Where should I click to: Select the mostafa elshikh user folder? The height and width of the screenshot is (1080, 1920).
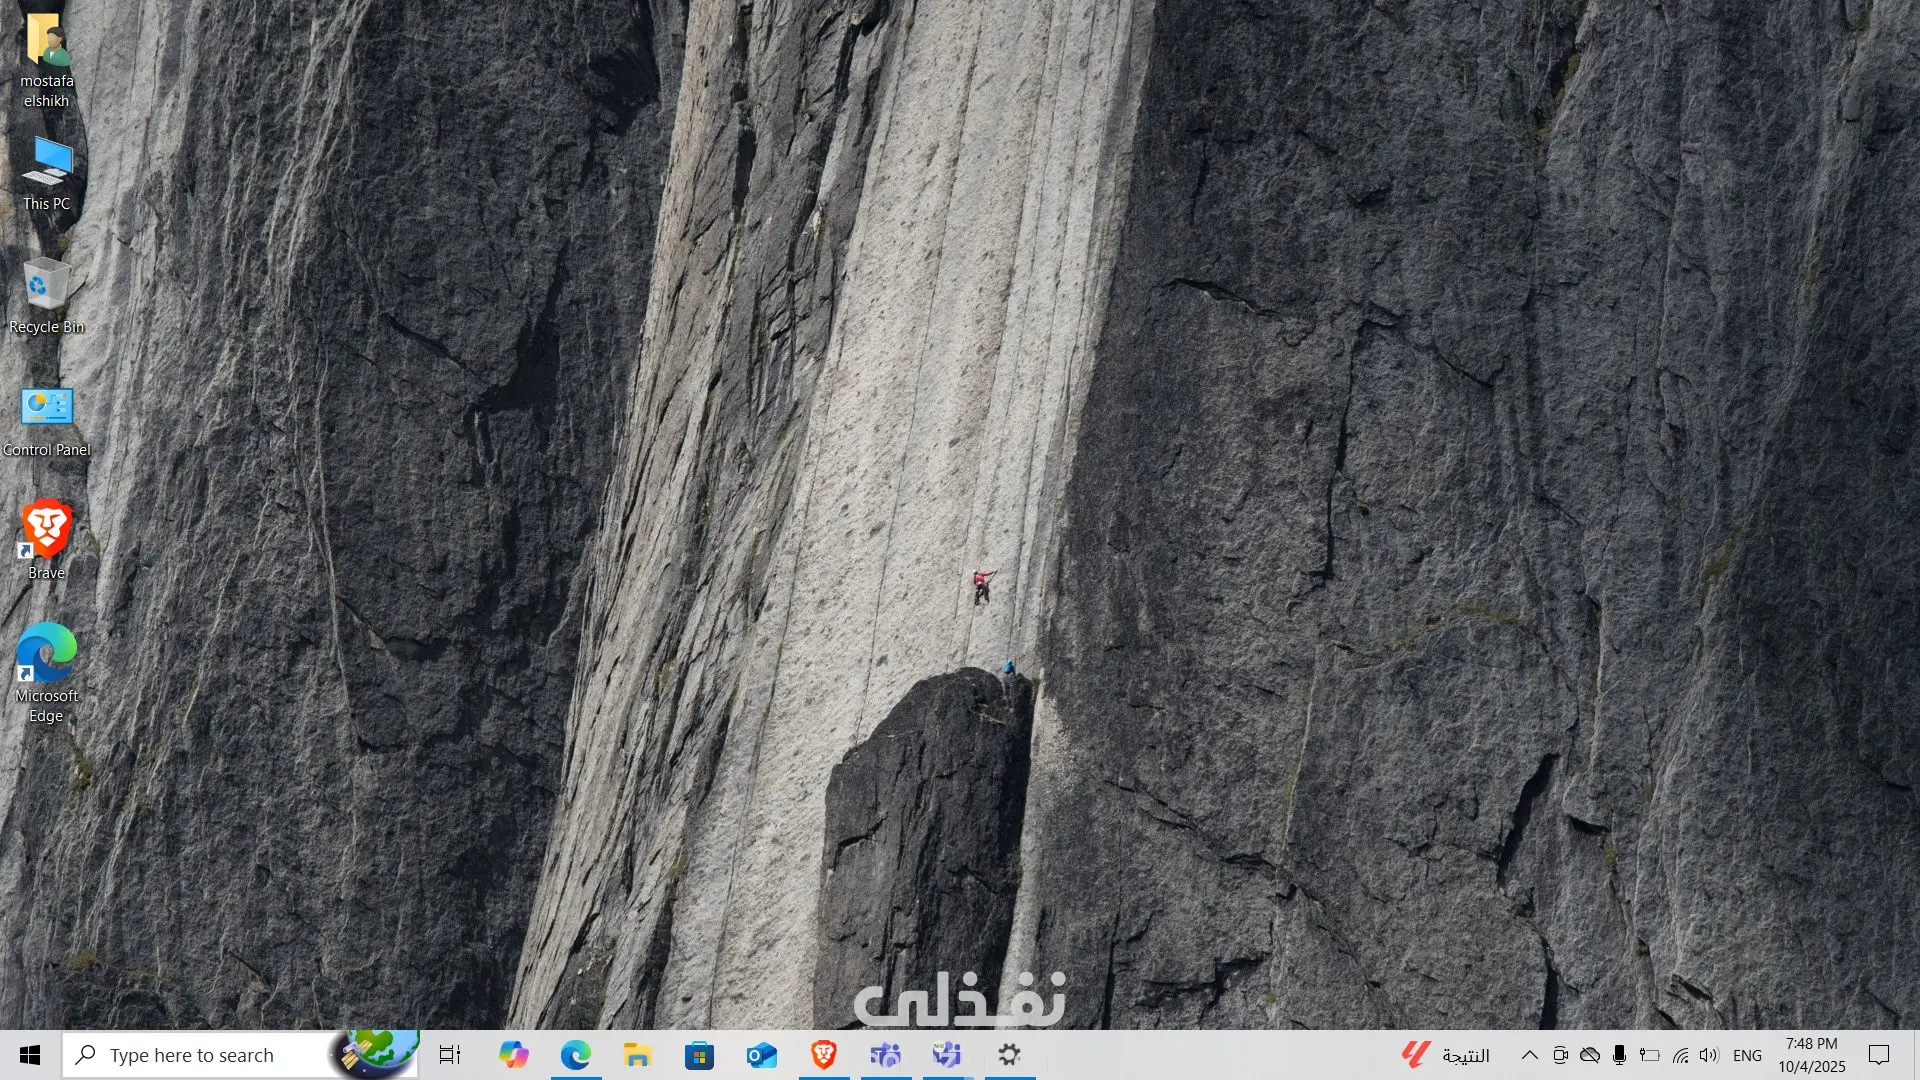point(46,58)
